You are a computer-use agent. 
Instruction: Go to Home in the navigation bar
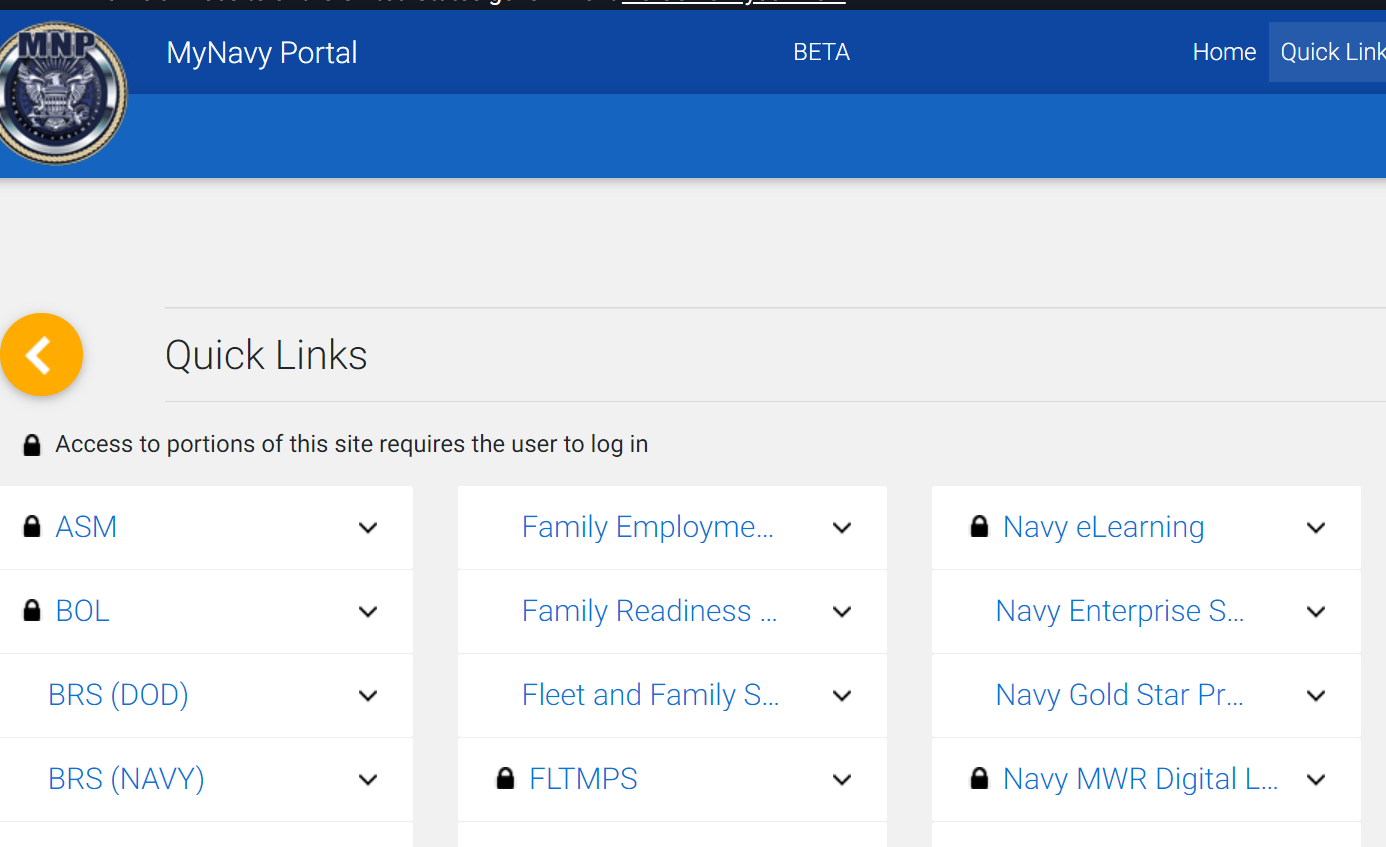click(1224, 52)
